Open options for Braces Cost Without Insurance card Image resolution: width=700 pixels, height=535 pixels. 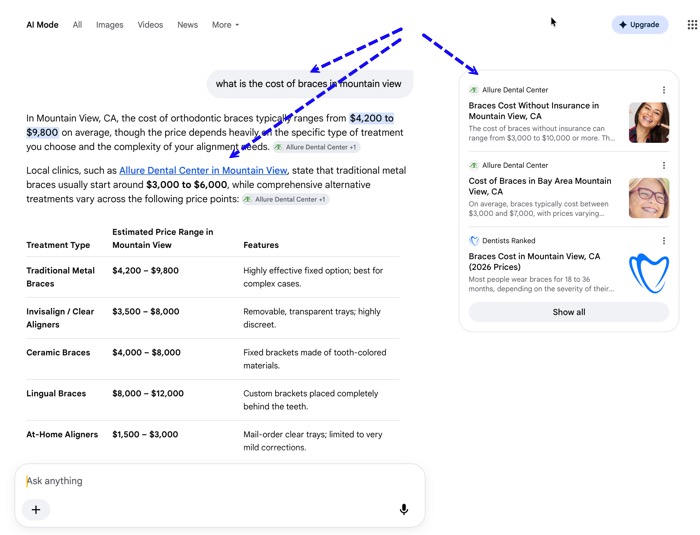(664, 90)
